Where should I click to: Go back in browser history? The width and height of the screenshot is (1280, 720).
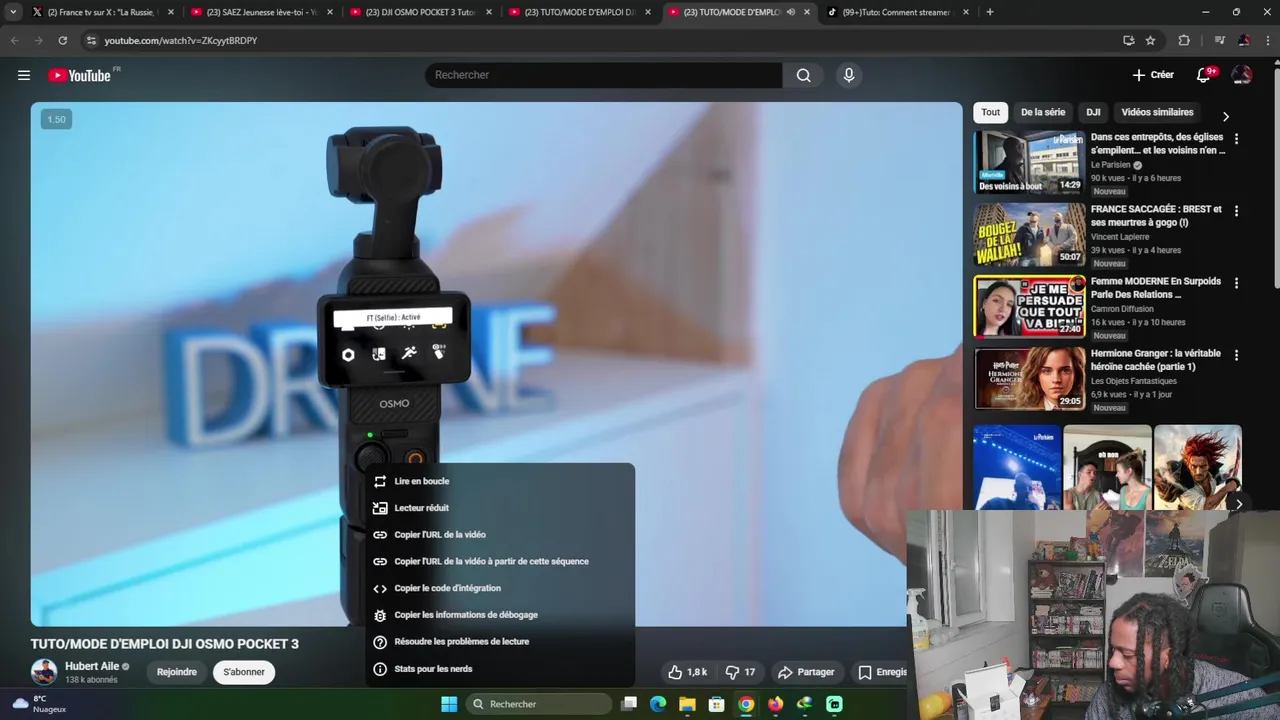coord(14,40)
